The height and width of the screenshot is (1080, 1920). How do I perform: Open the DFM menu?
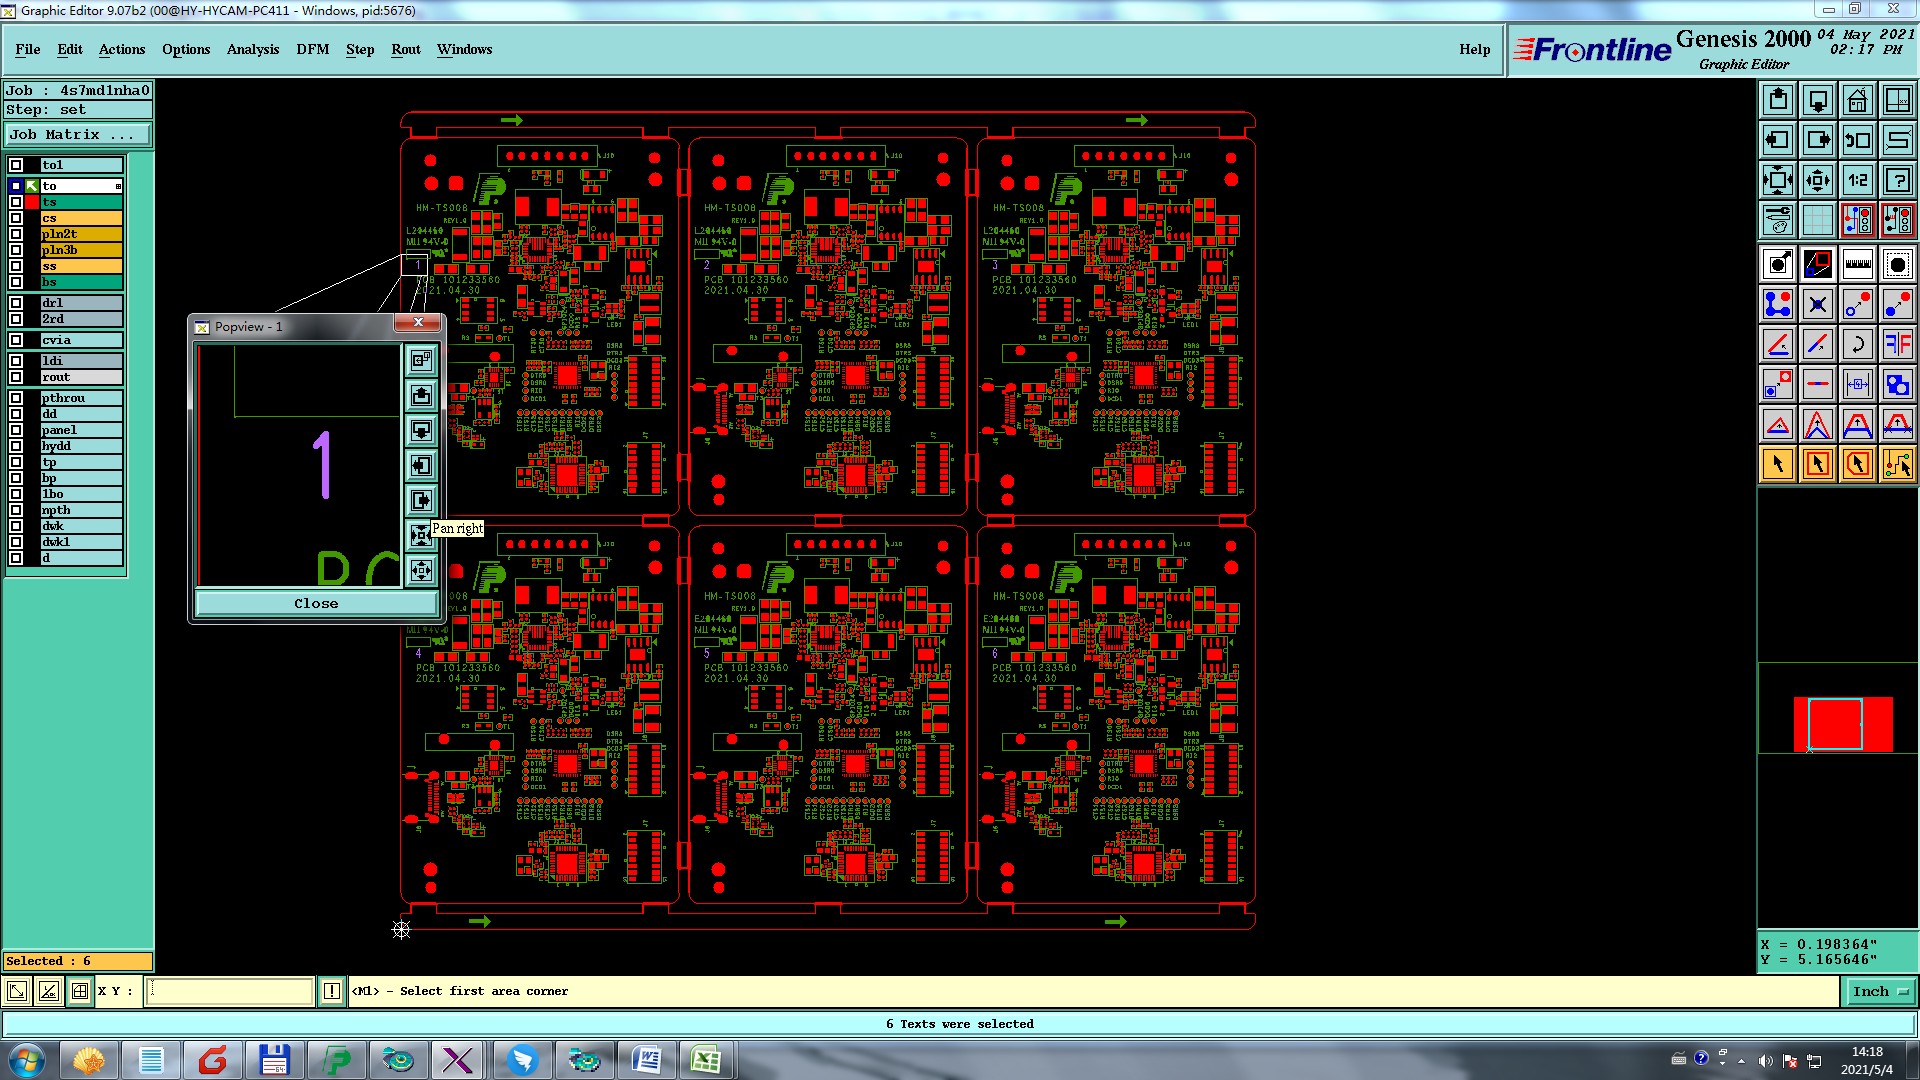coord(312,49)
